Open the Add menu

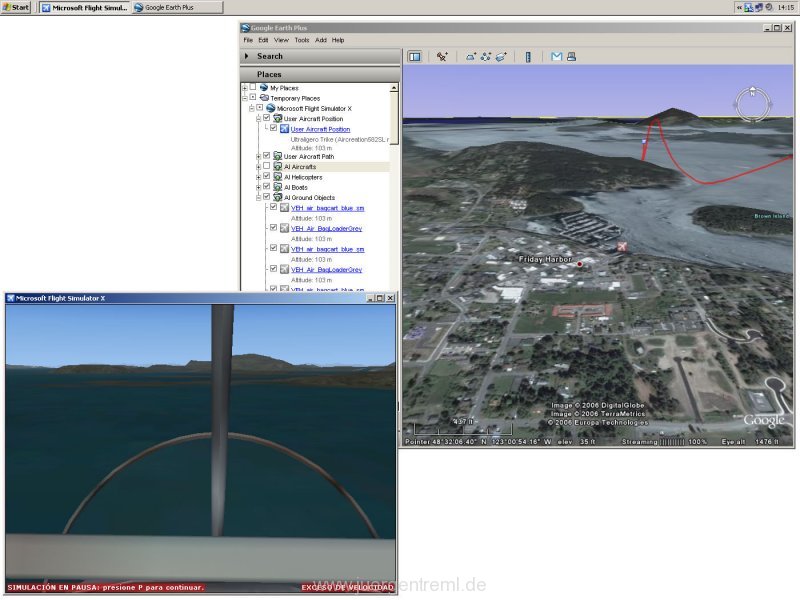point(321,40)
